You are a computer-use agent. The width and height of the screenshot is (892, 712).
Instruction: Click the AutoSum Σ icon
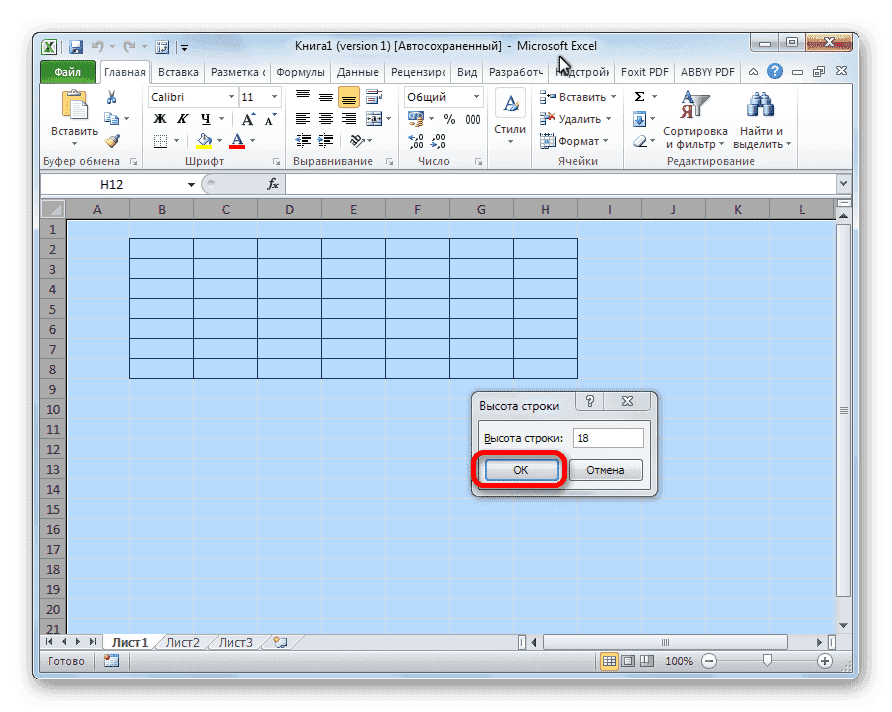coord(639,96)
